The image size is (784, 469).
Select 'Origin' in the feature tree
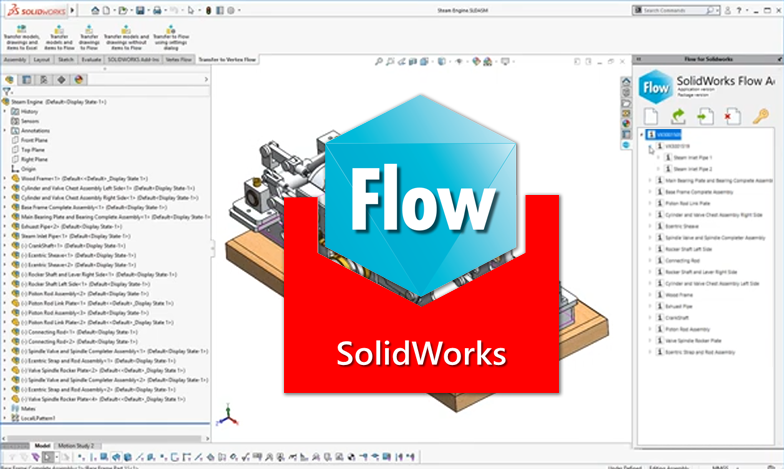28,169
